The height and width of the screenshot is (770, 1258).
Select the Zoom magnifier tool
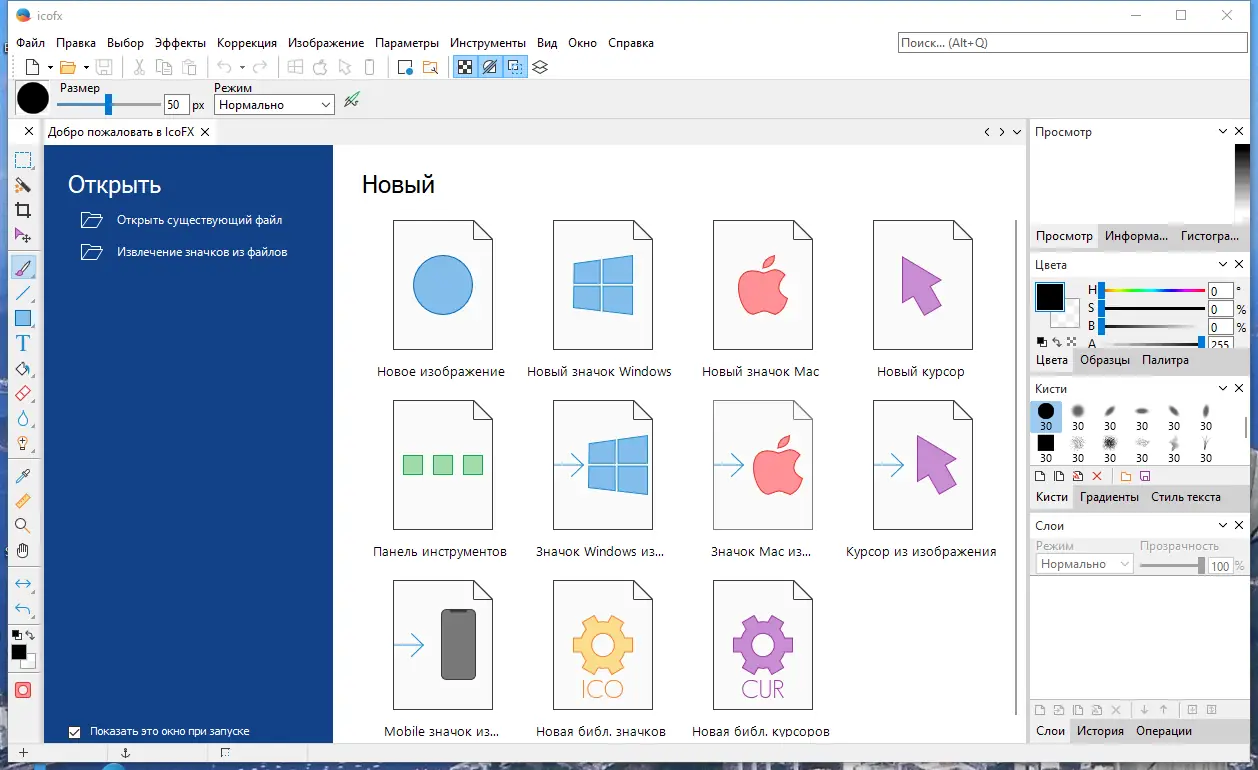[22, 526]
